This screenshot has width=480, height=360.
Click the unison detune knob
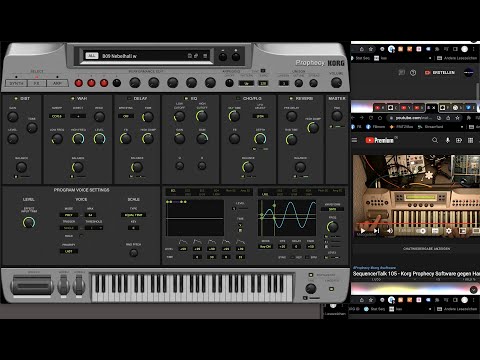[x=299, y=83]
